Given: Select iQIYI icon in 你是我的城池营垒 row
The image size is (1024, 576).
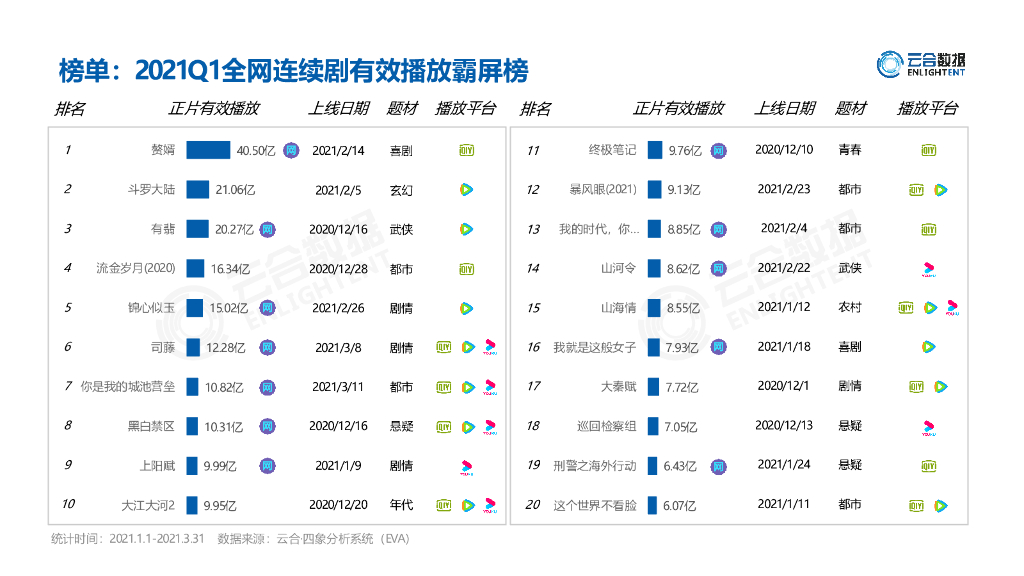Looking at the screenshot, I should click(x=443, y=387).
